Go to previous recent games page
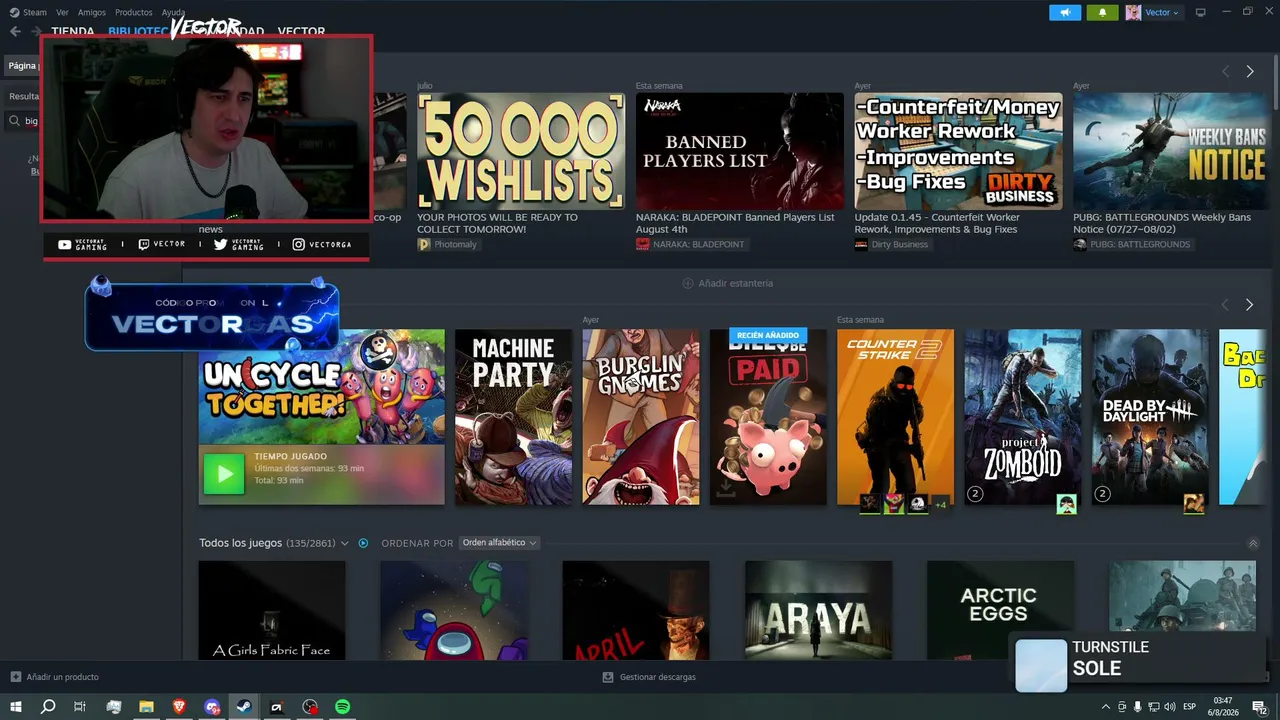Screen dimensions: 1280x720 click(1226, 304)
